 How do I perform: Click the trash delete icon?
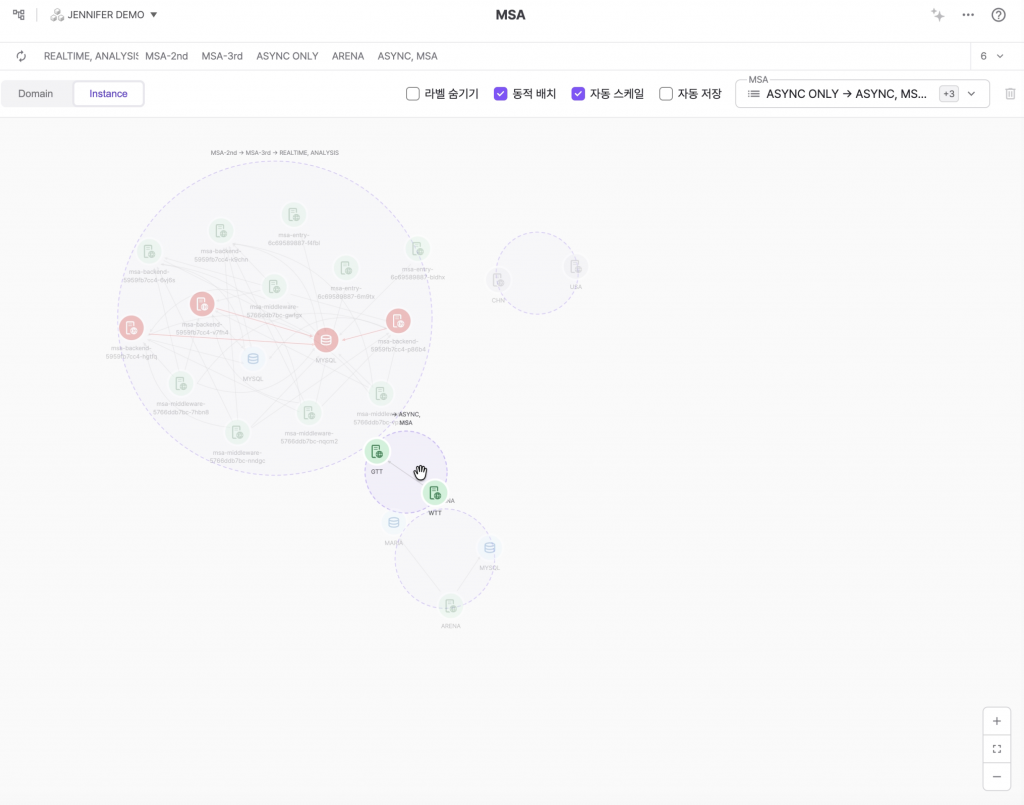click(x=1010, y=94)
